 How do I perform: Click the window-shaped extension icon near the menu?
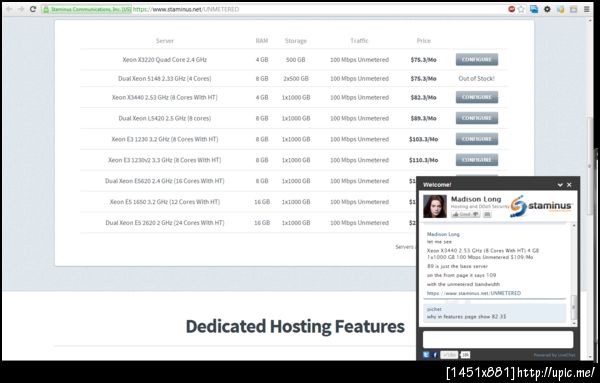pos(573,9)
